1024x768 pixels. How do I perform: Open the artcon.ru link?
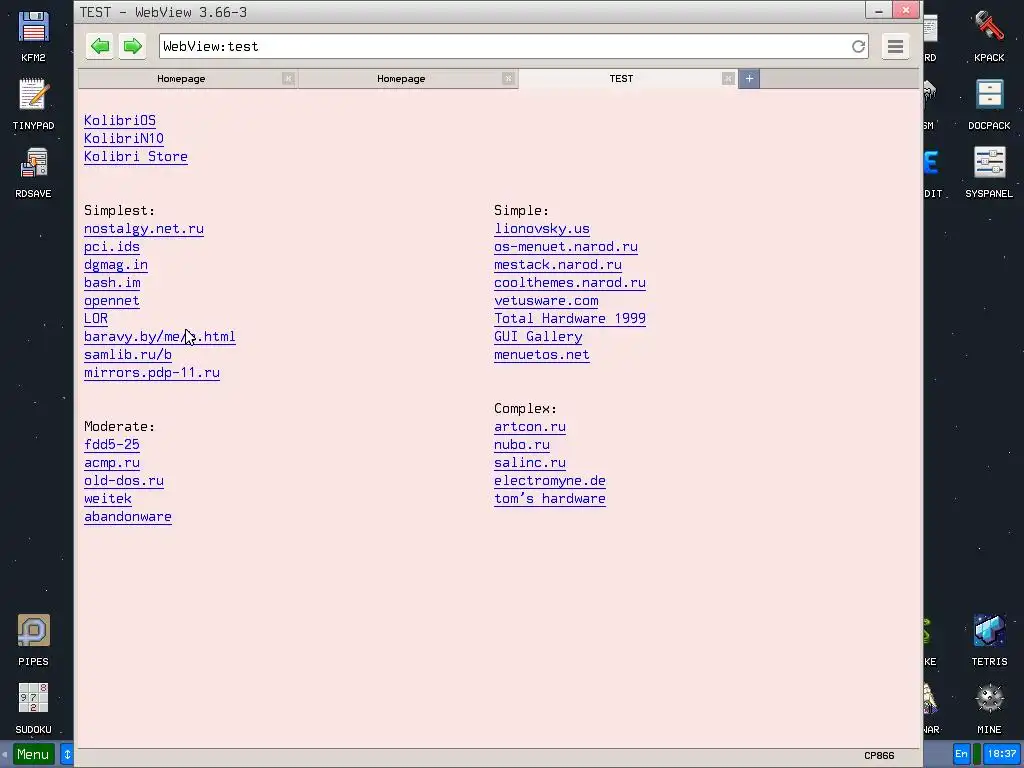(x=530, y=427)
